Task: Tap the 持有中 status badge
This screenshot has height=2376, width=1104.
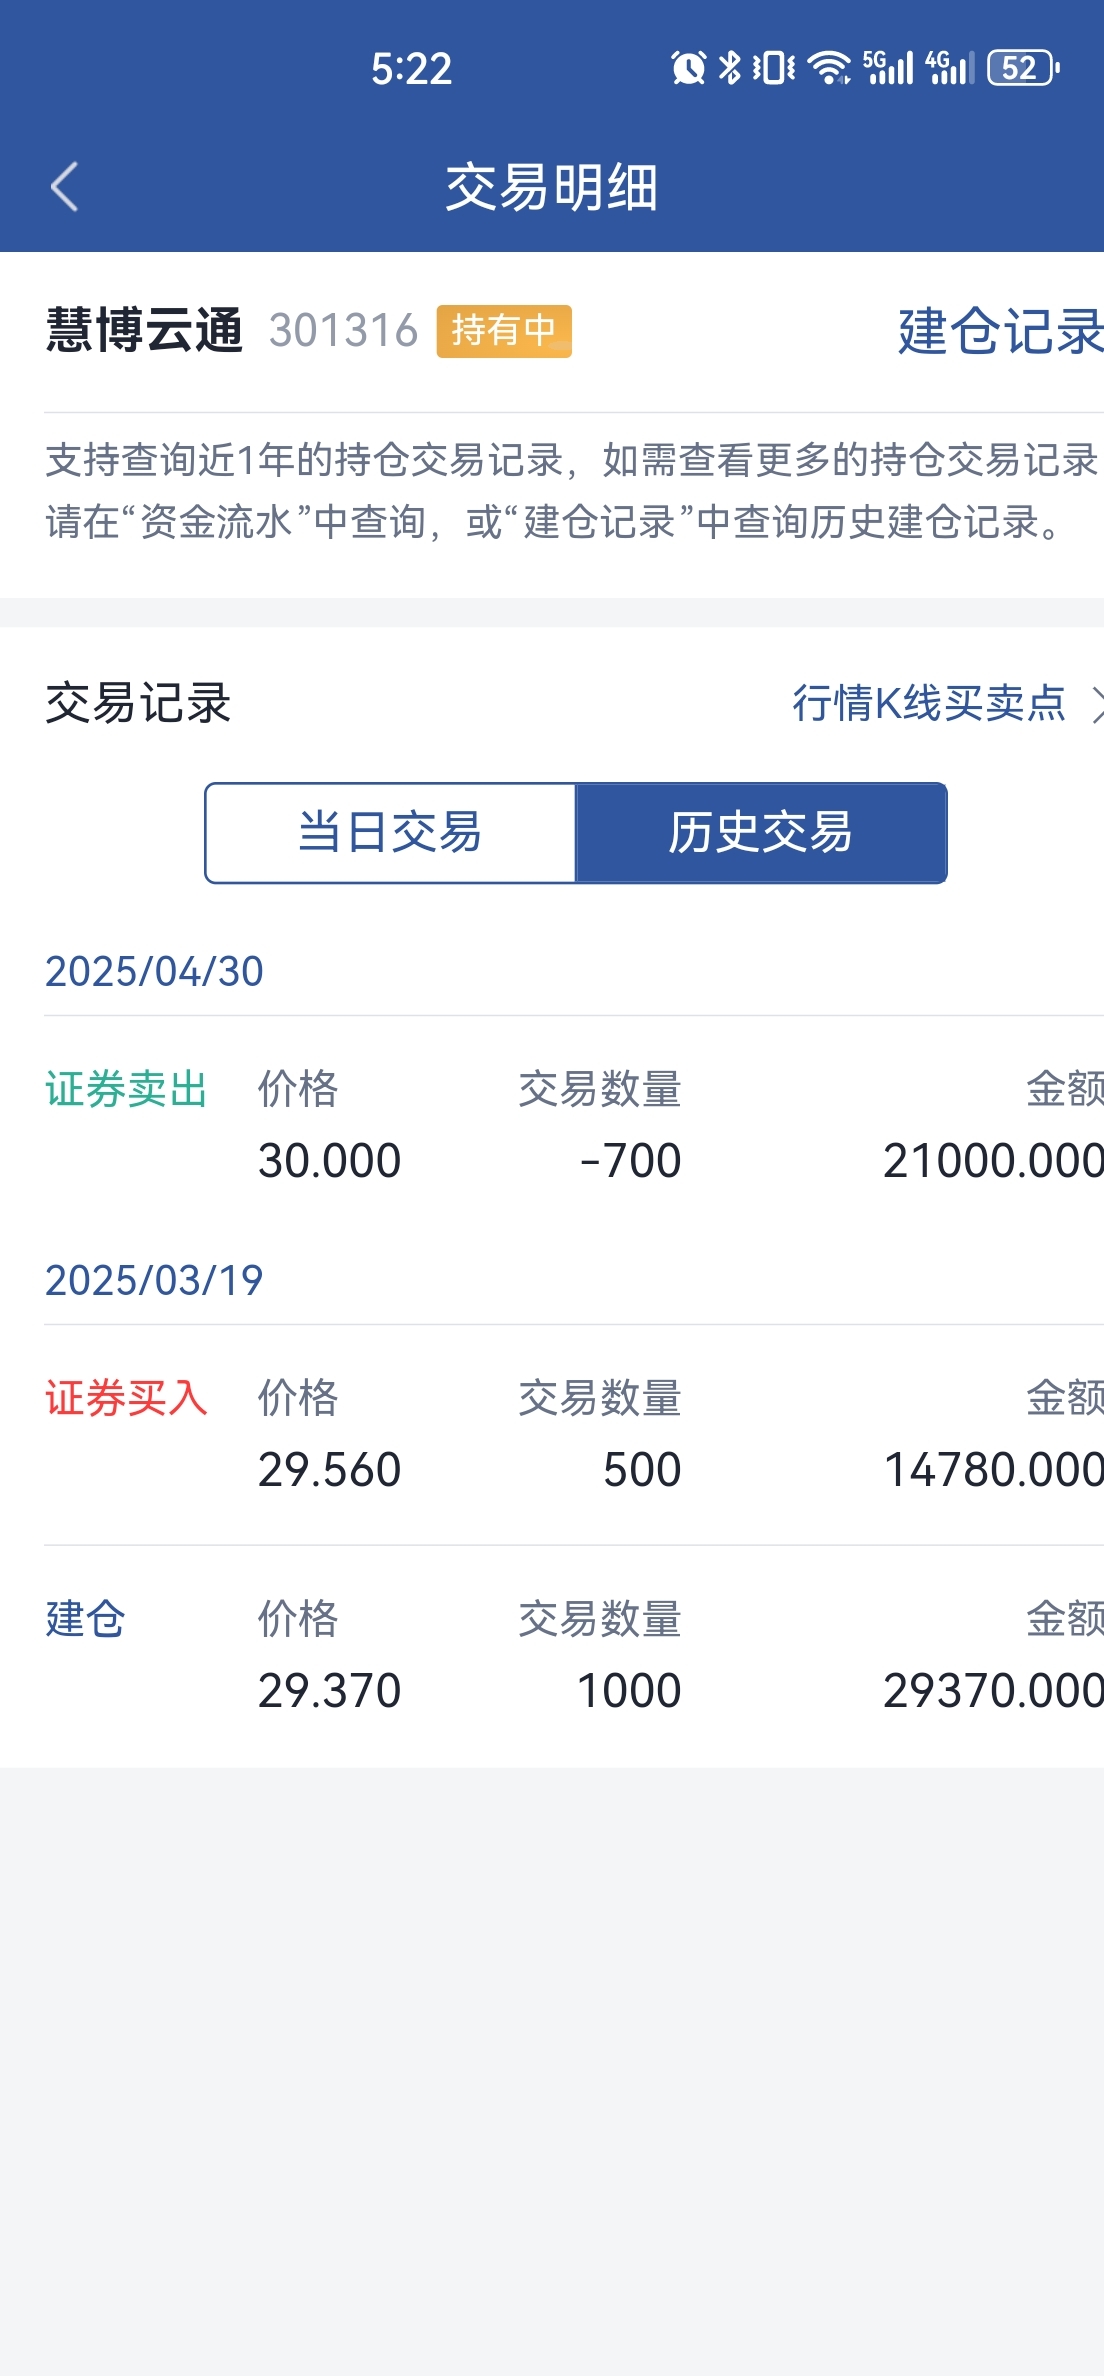Action: tap(504, 331)
